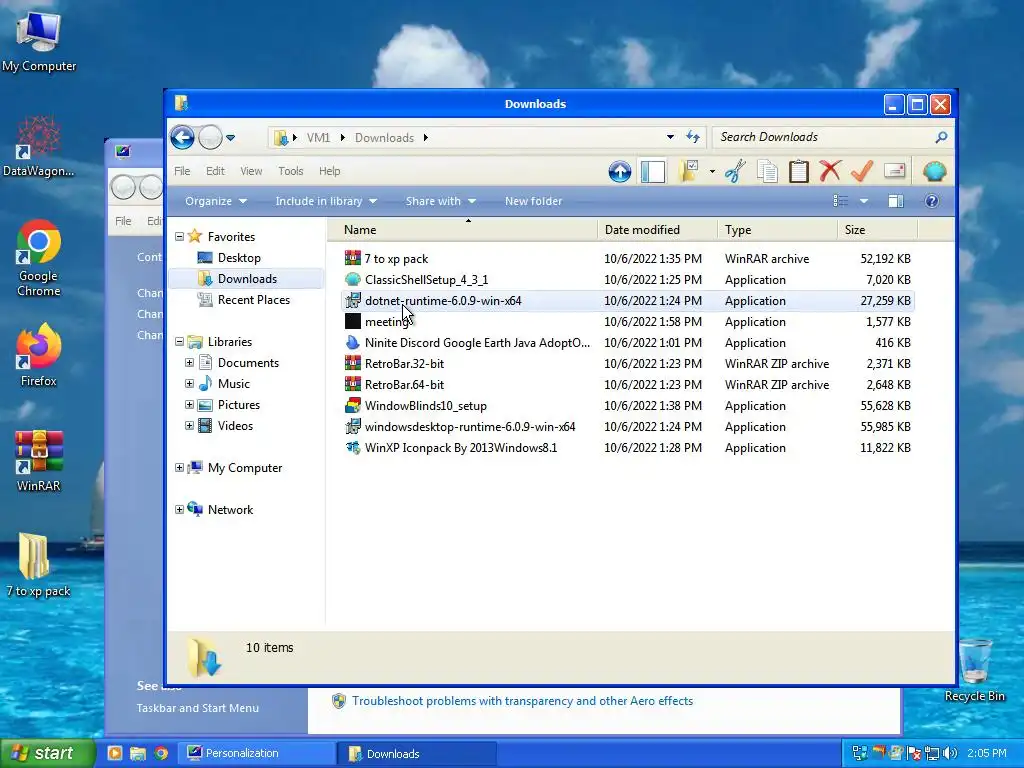Click the orange checkmark Properties icon

tap(862, 172)
